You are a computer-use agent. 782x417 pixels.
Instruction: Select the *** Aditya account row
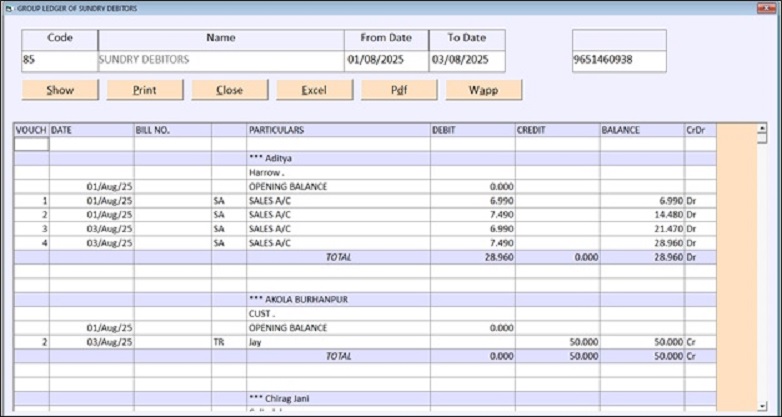point(365,159)
